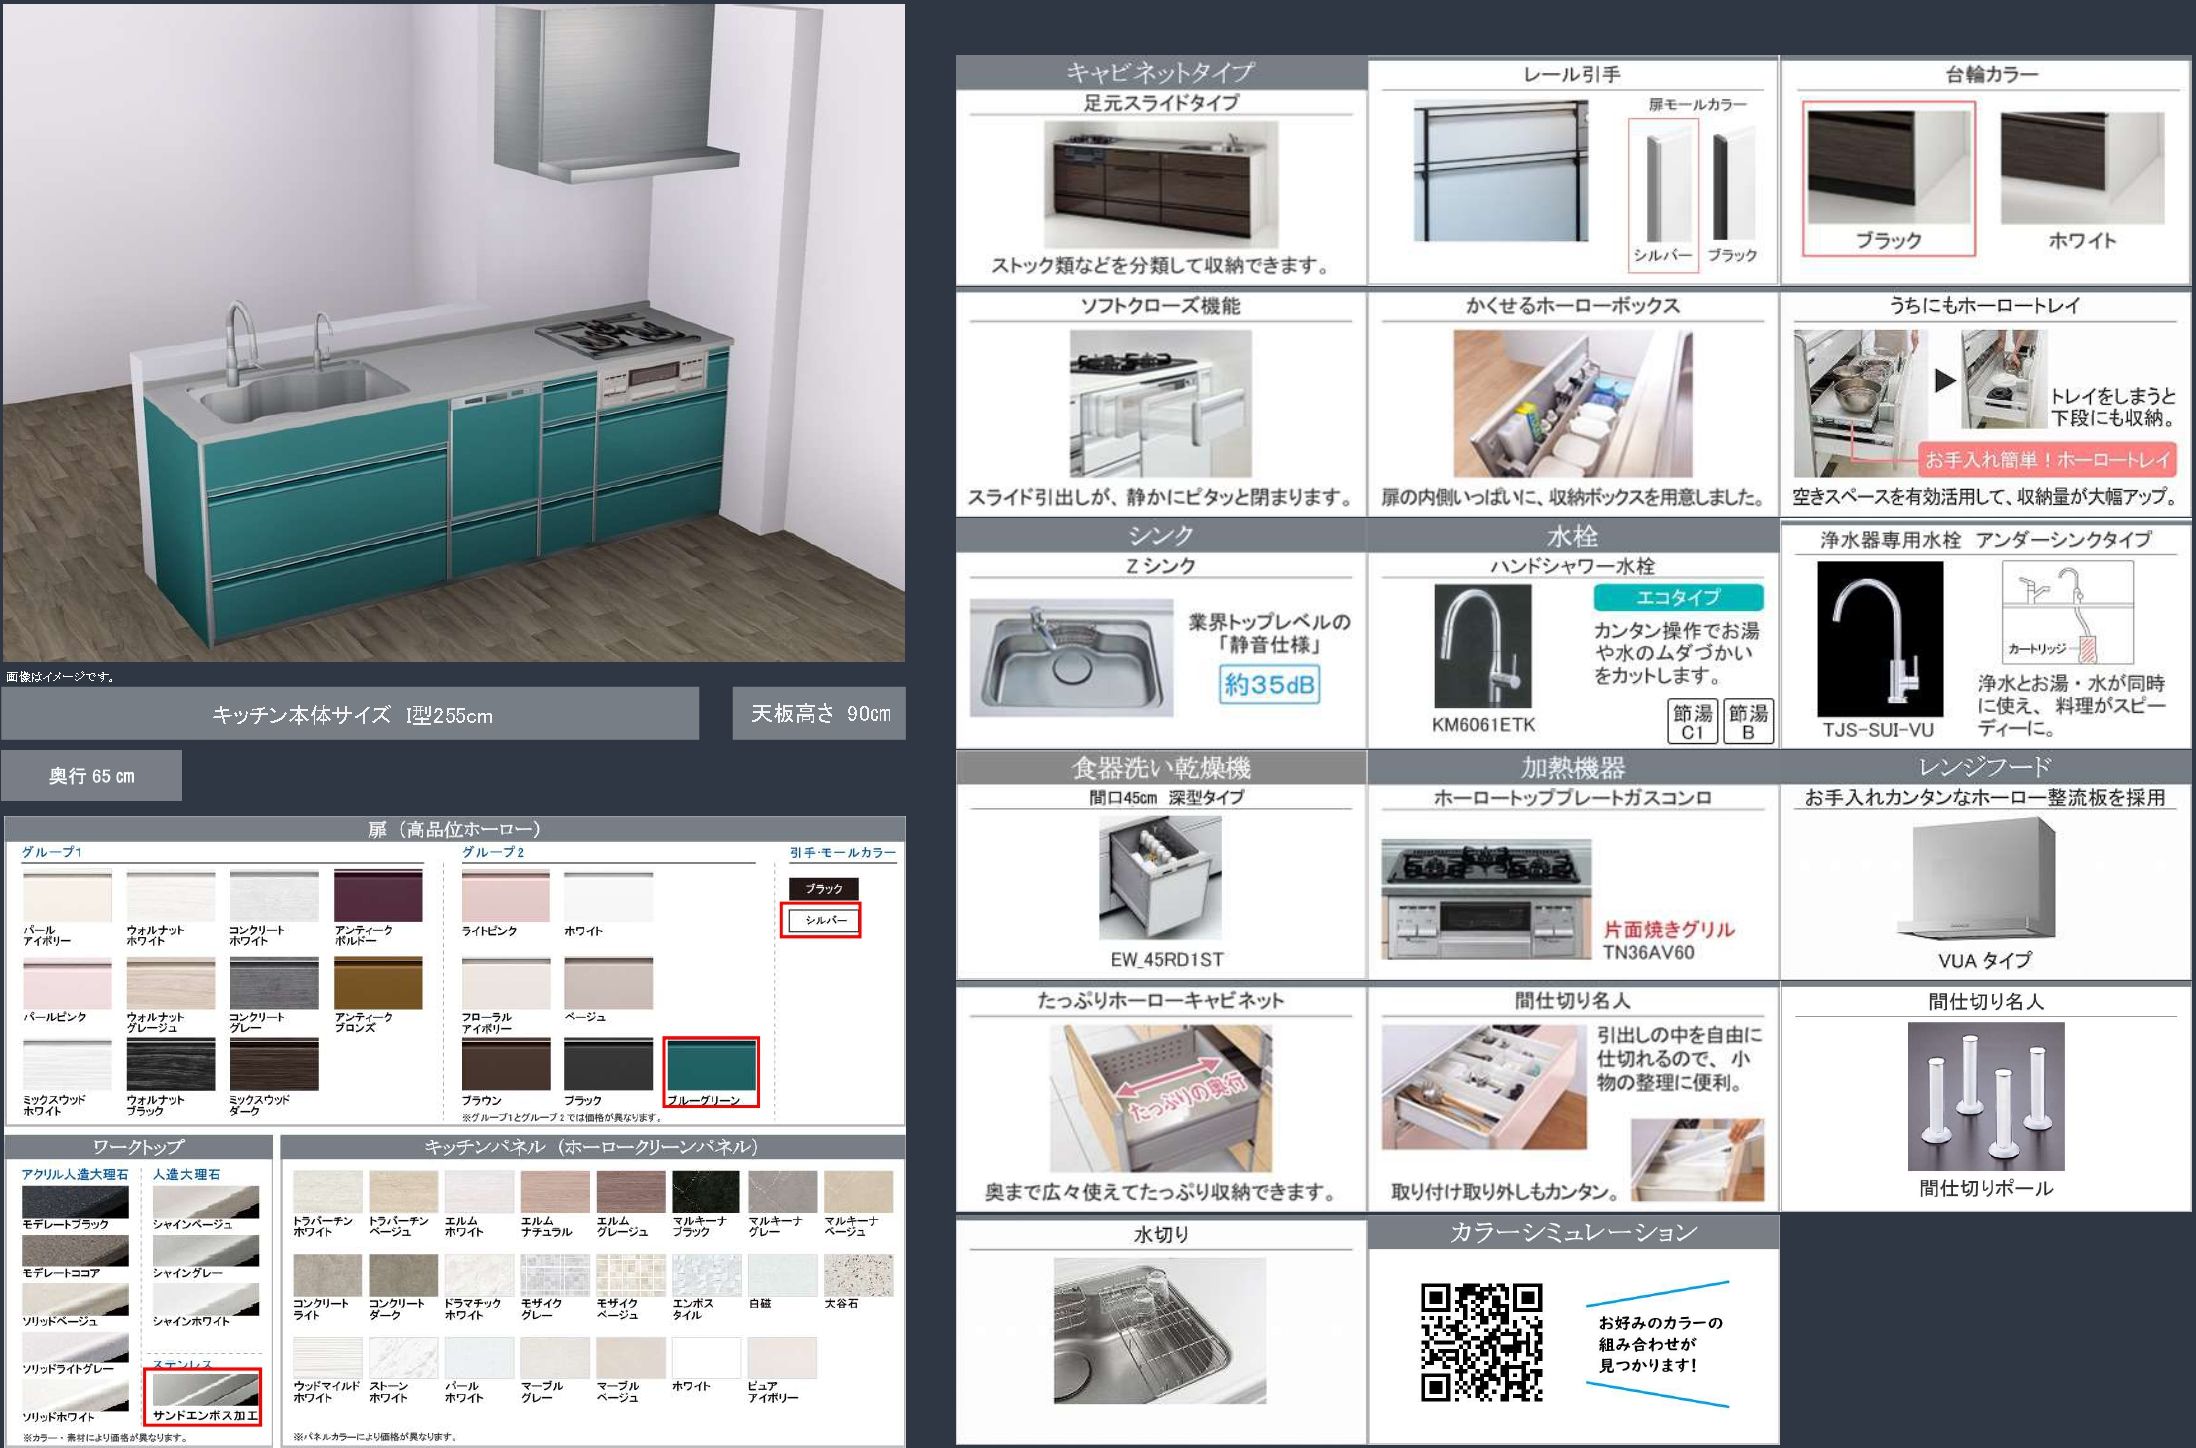Viewport: 2196px width, 1448px height.
Task: Pick the アンティークボルドー door color swatch
Action: [x=378, y=896]
